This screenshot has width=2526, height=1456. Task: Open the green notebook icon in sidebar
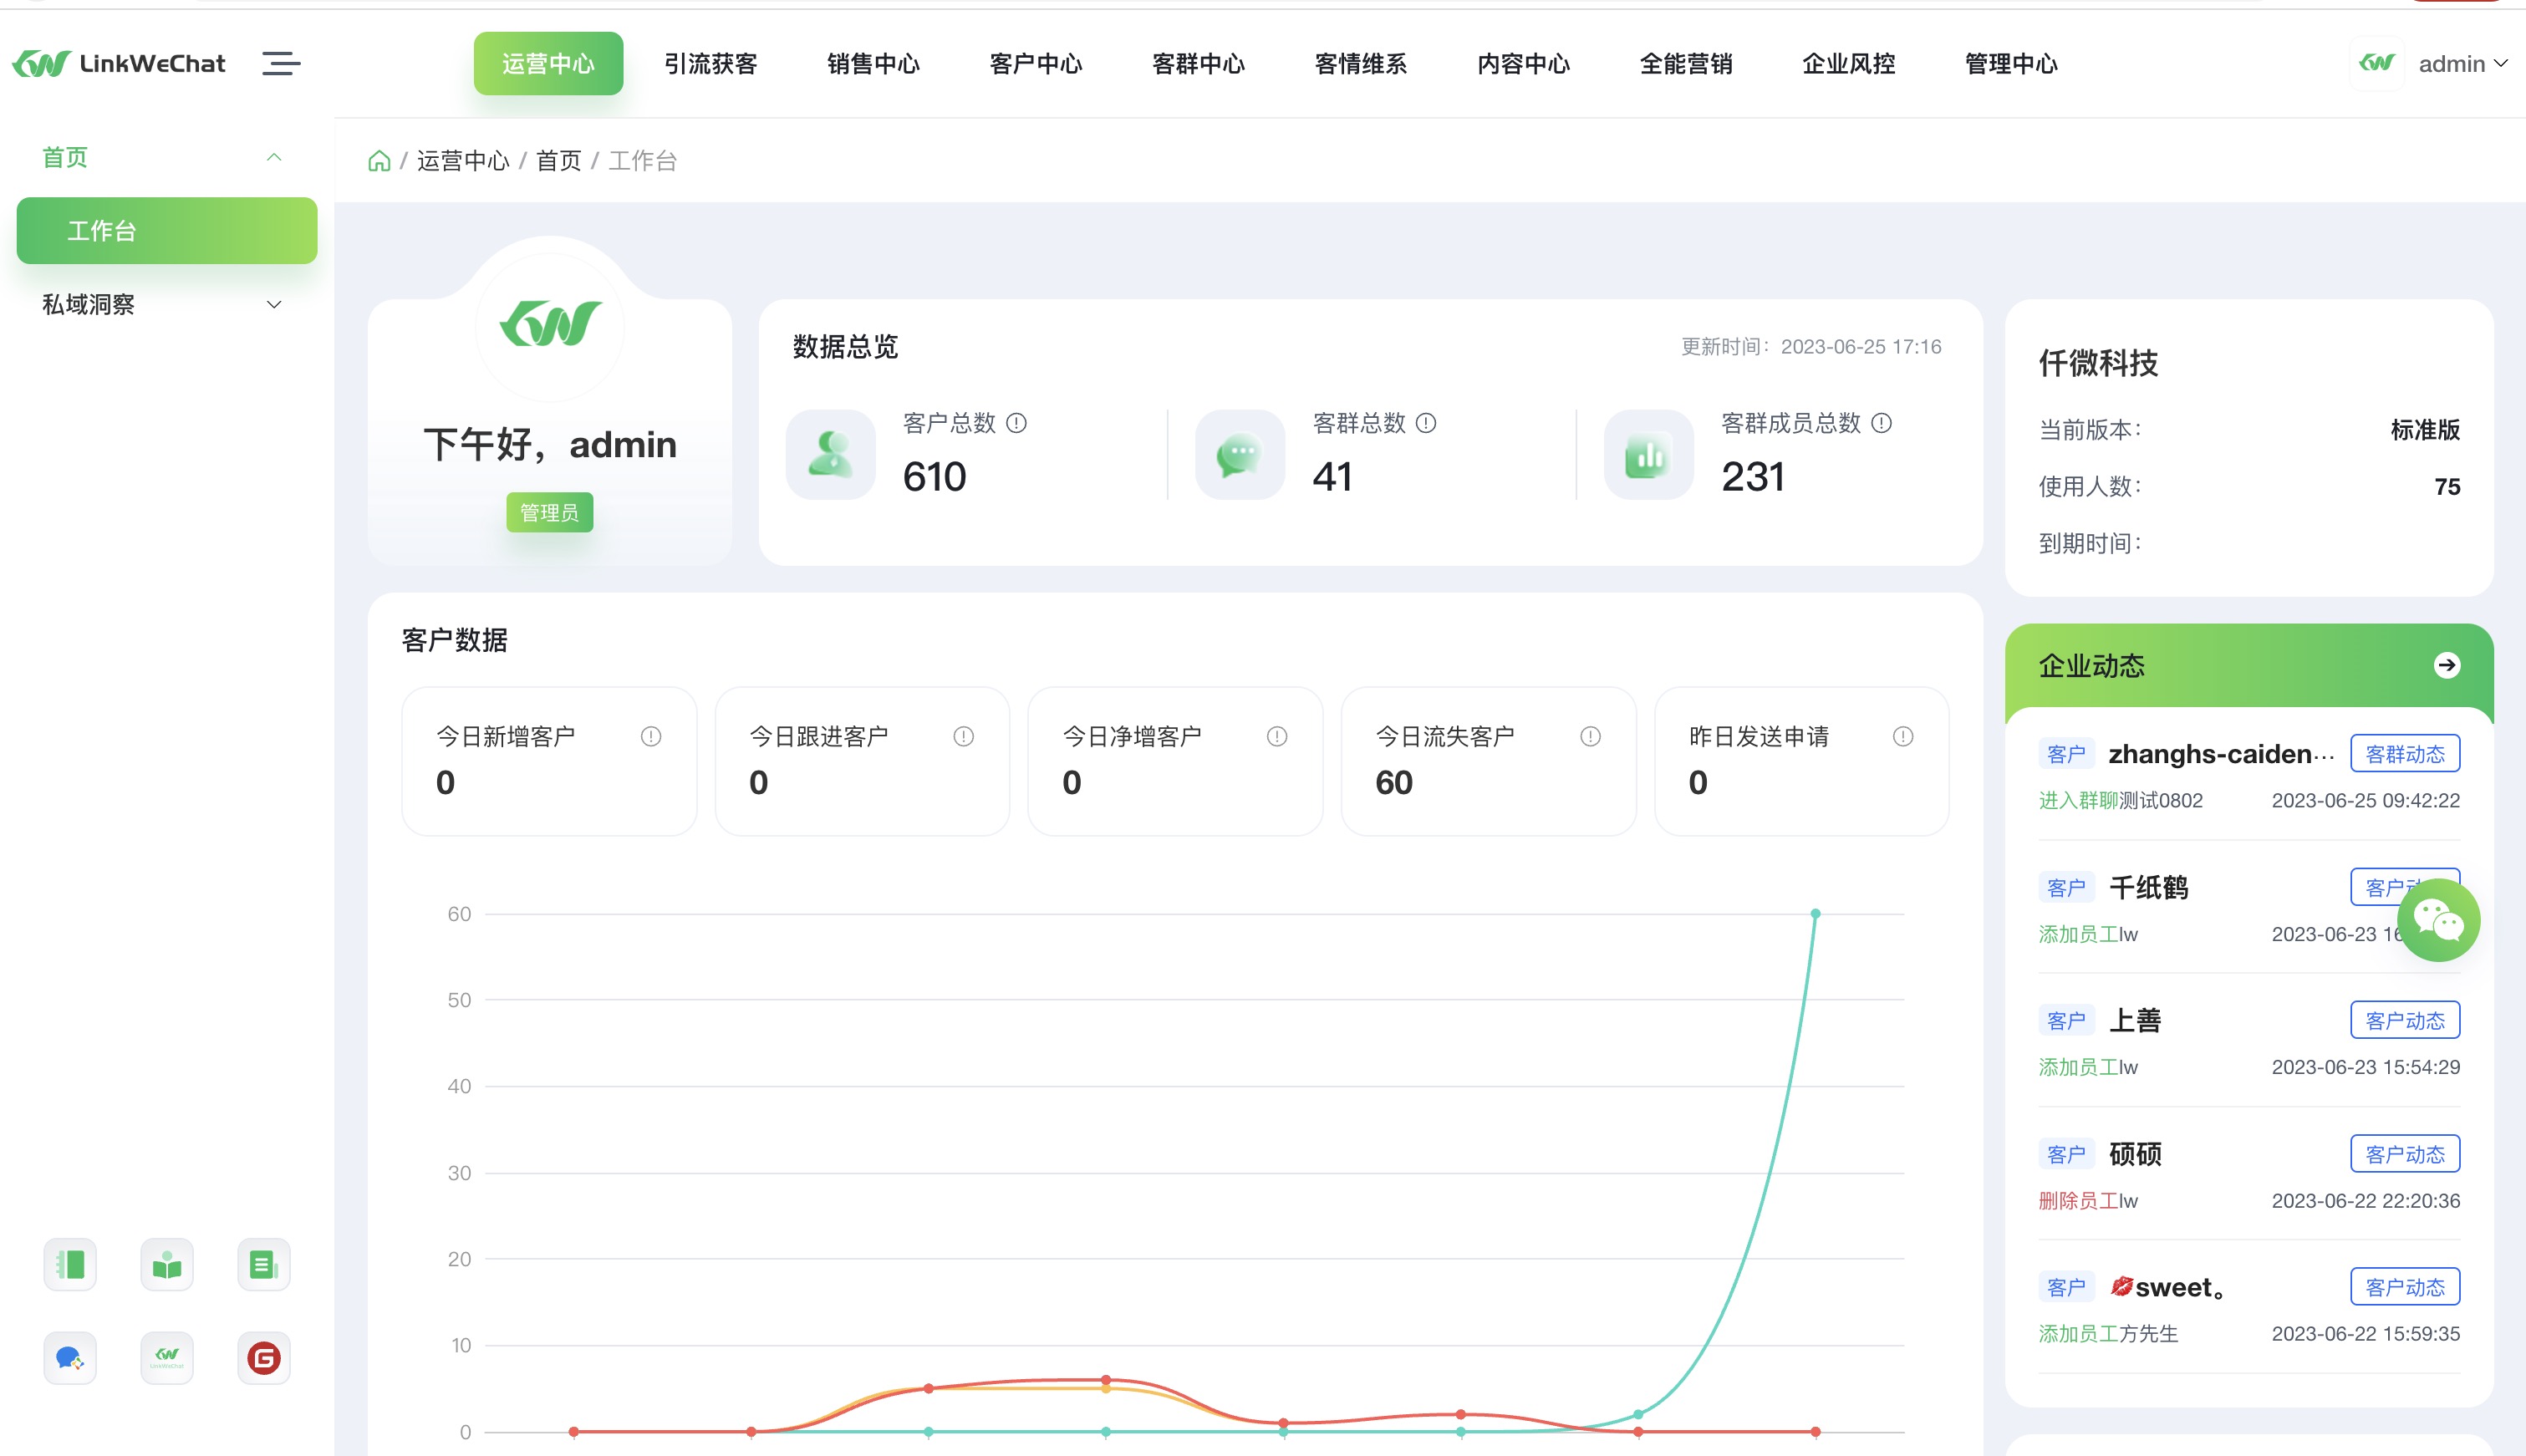tap(70, 1265)
